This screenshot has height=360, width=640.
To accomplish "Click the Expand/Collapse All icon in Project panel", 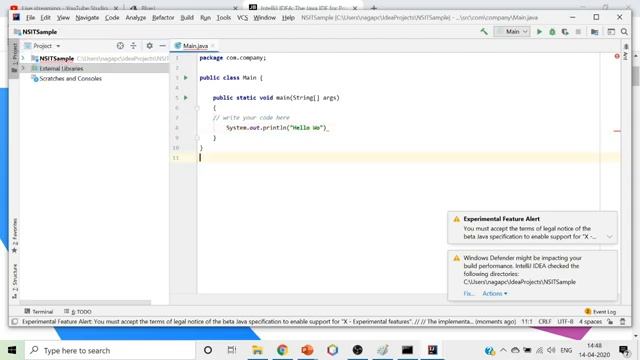I will click(133, 46).
